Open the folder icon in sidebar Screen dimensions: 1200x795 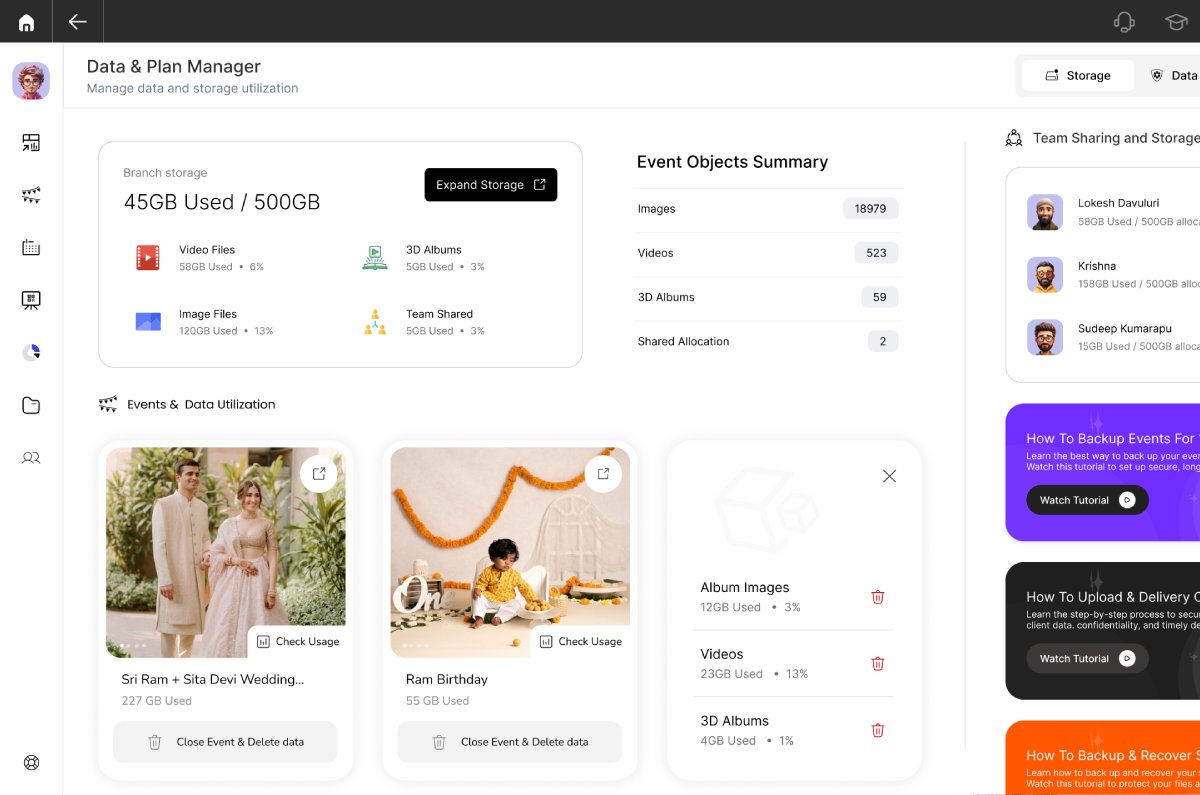(31, 405)
